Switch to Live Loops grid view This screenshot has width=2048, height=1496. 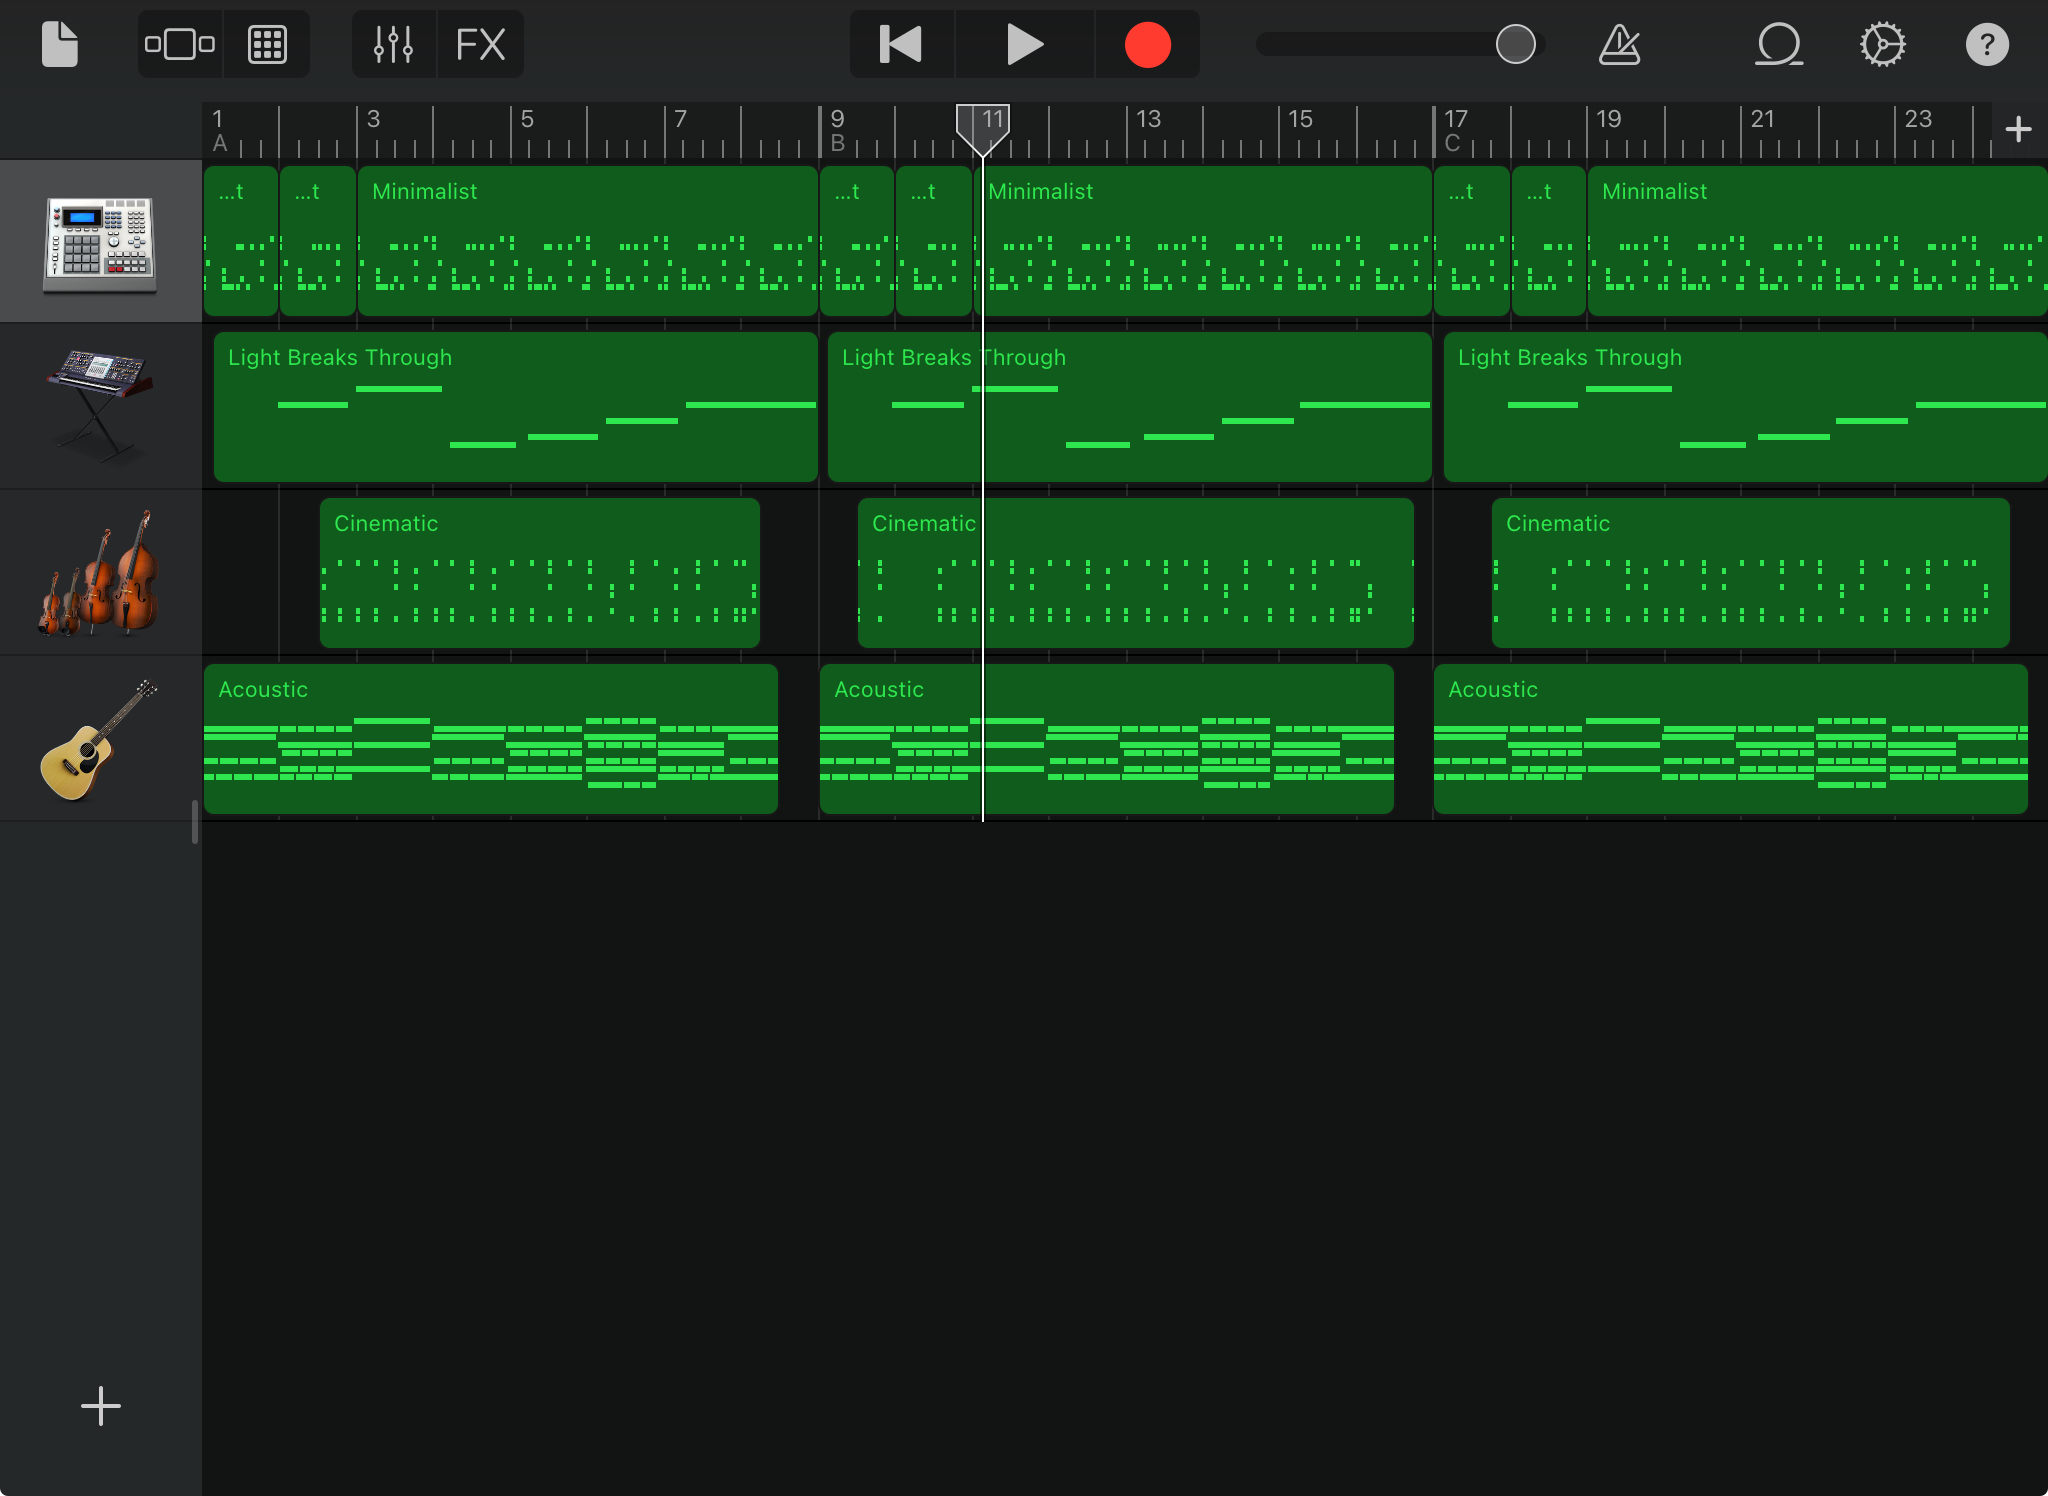tap(267, 43)
